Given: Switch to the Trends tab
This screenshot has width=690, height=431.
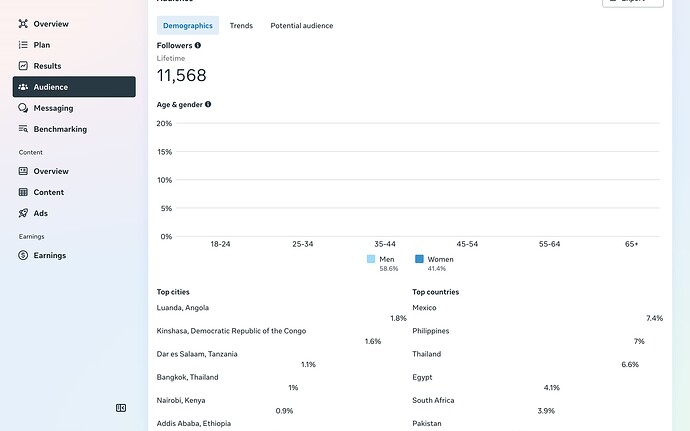Looking at the screenshot, I should click(241, 25).
